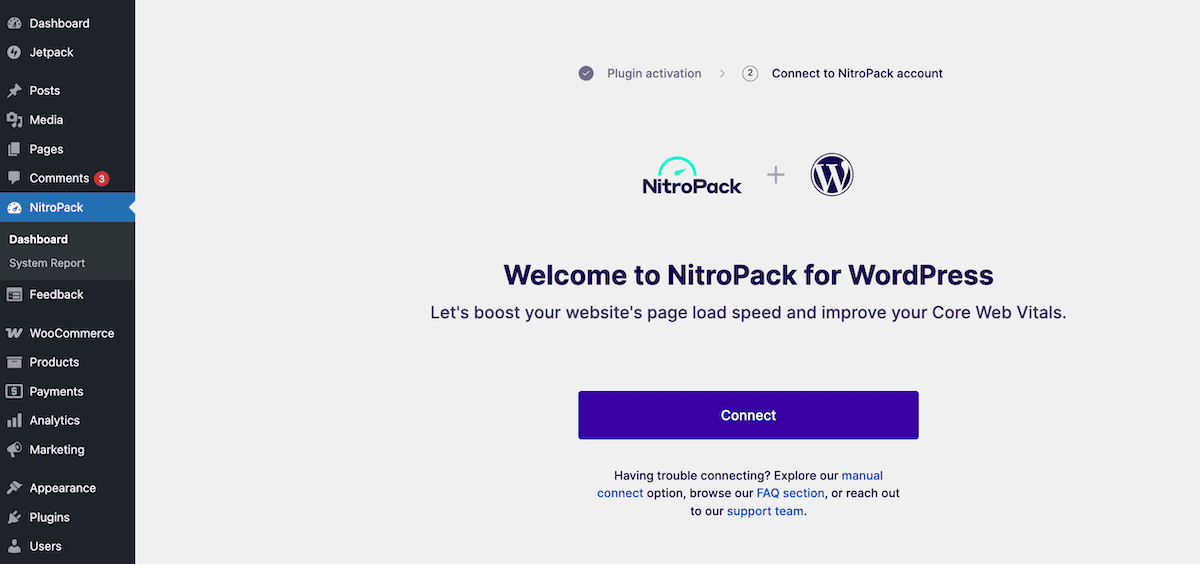This screenshot has width=1200, height=564.
Task: Click the breadcrumb chevron between the steps
Action: (722, 74)
